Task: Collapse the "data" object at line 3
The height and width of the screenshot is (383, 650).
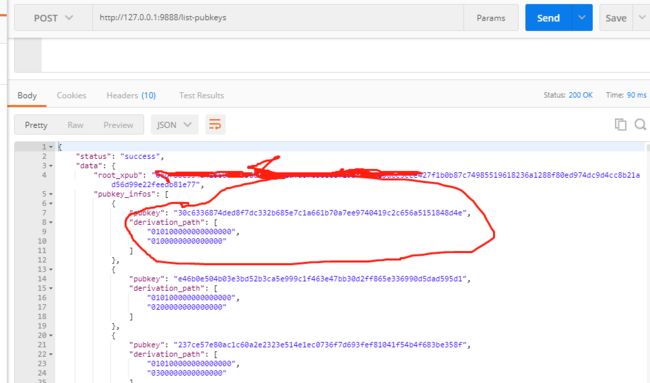Action: [51, 166]
